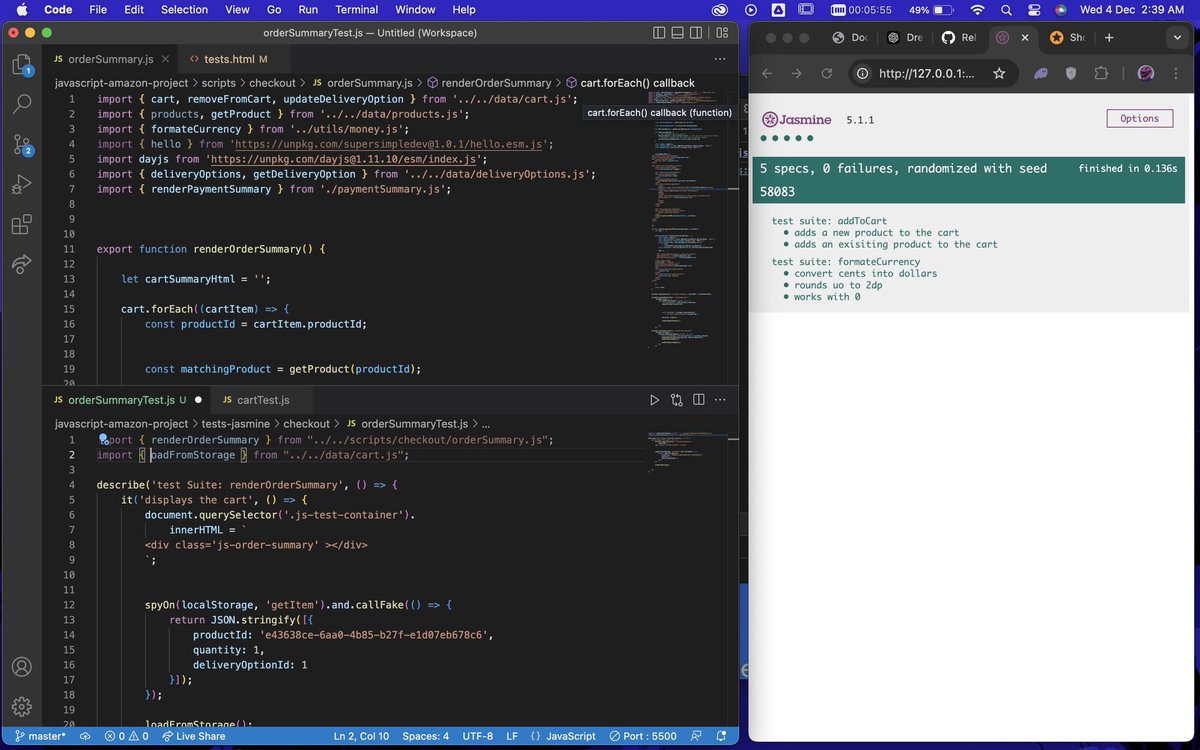
Task: Open Control Center in menu bar
Action: coord(1034,10)
